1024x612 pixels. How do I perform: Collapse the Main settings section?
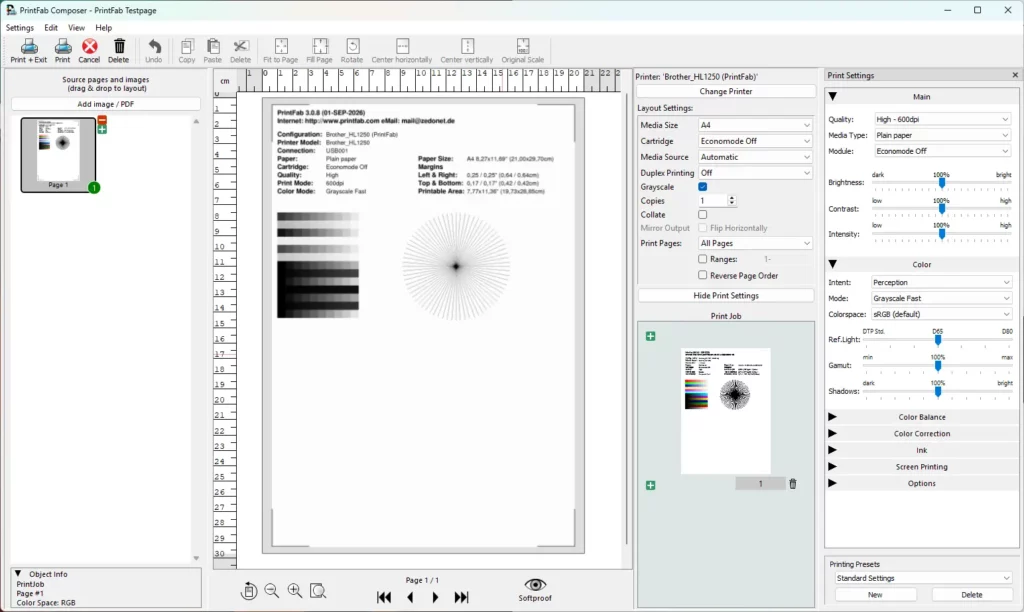pyautogui.click(x=921, y=97)
